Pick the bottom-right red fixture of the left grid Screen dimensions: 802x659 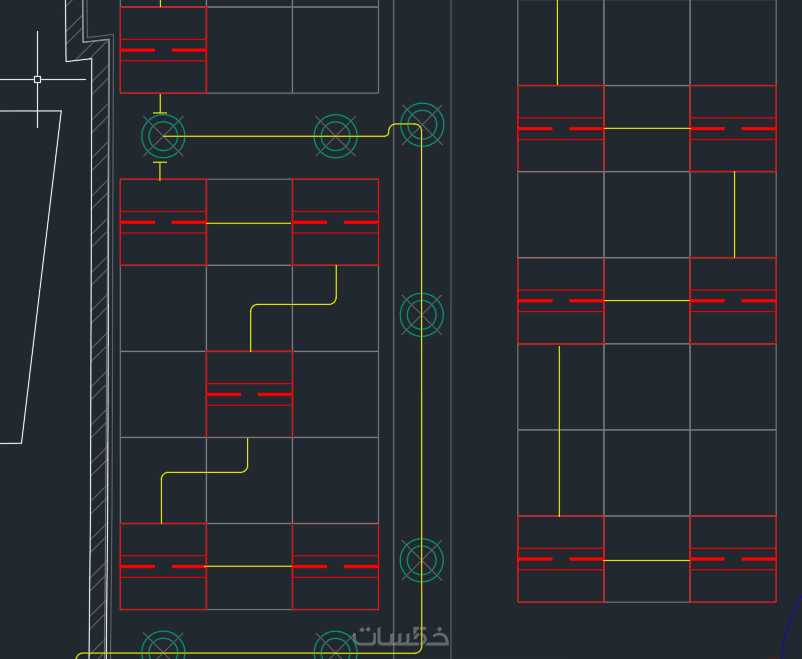click(x=336, y=566)
